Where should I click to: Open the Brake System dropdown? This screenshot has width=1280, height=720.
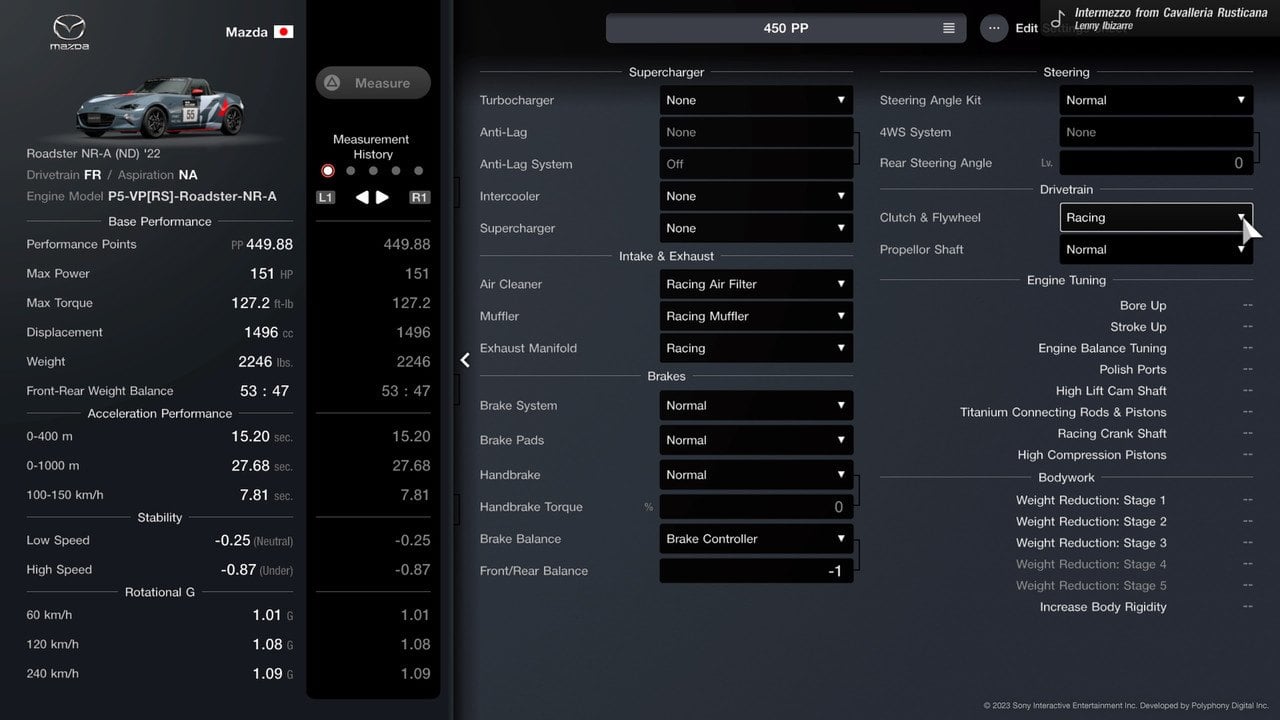point(756,405)
